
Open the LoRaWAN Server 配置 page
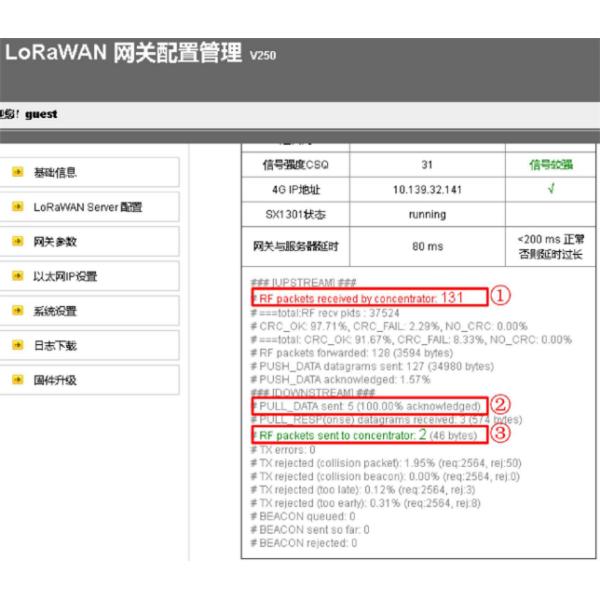[88, 207]
